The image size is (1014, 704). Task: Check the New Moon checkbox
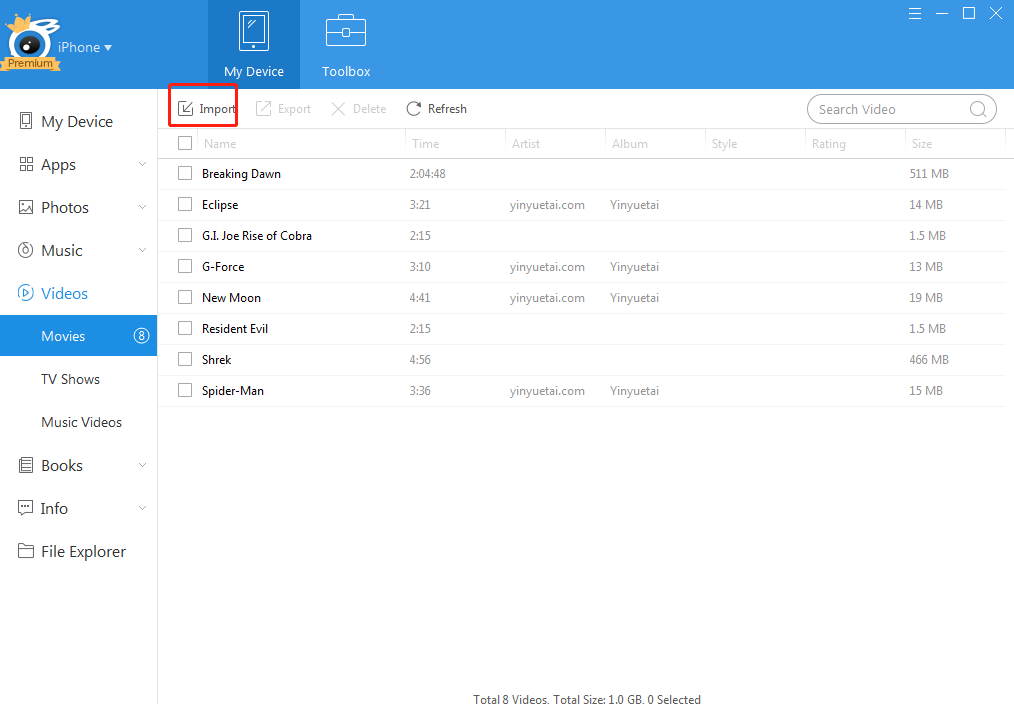pyautogui.click(x=185, y=297)
